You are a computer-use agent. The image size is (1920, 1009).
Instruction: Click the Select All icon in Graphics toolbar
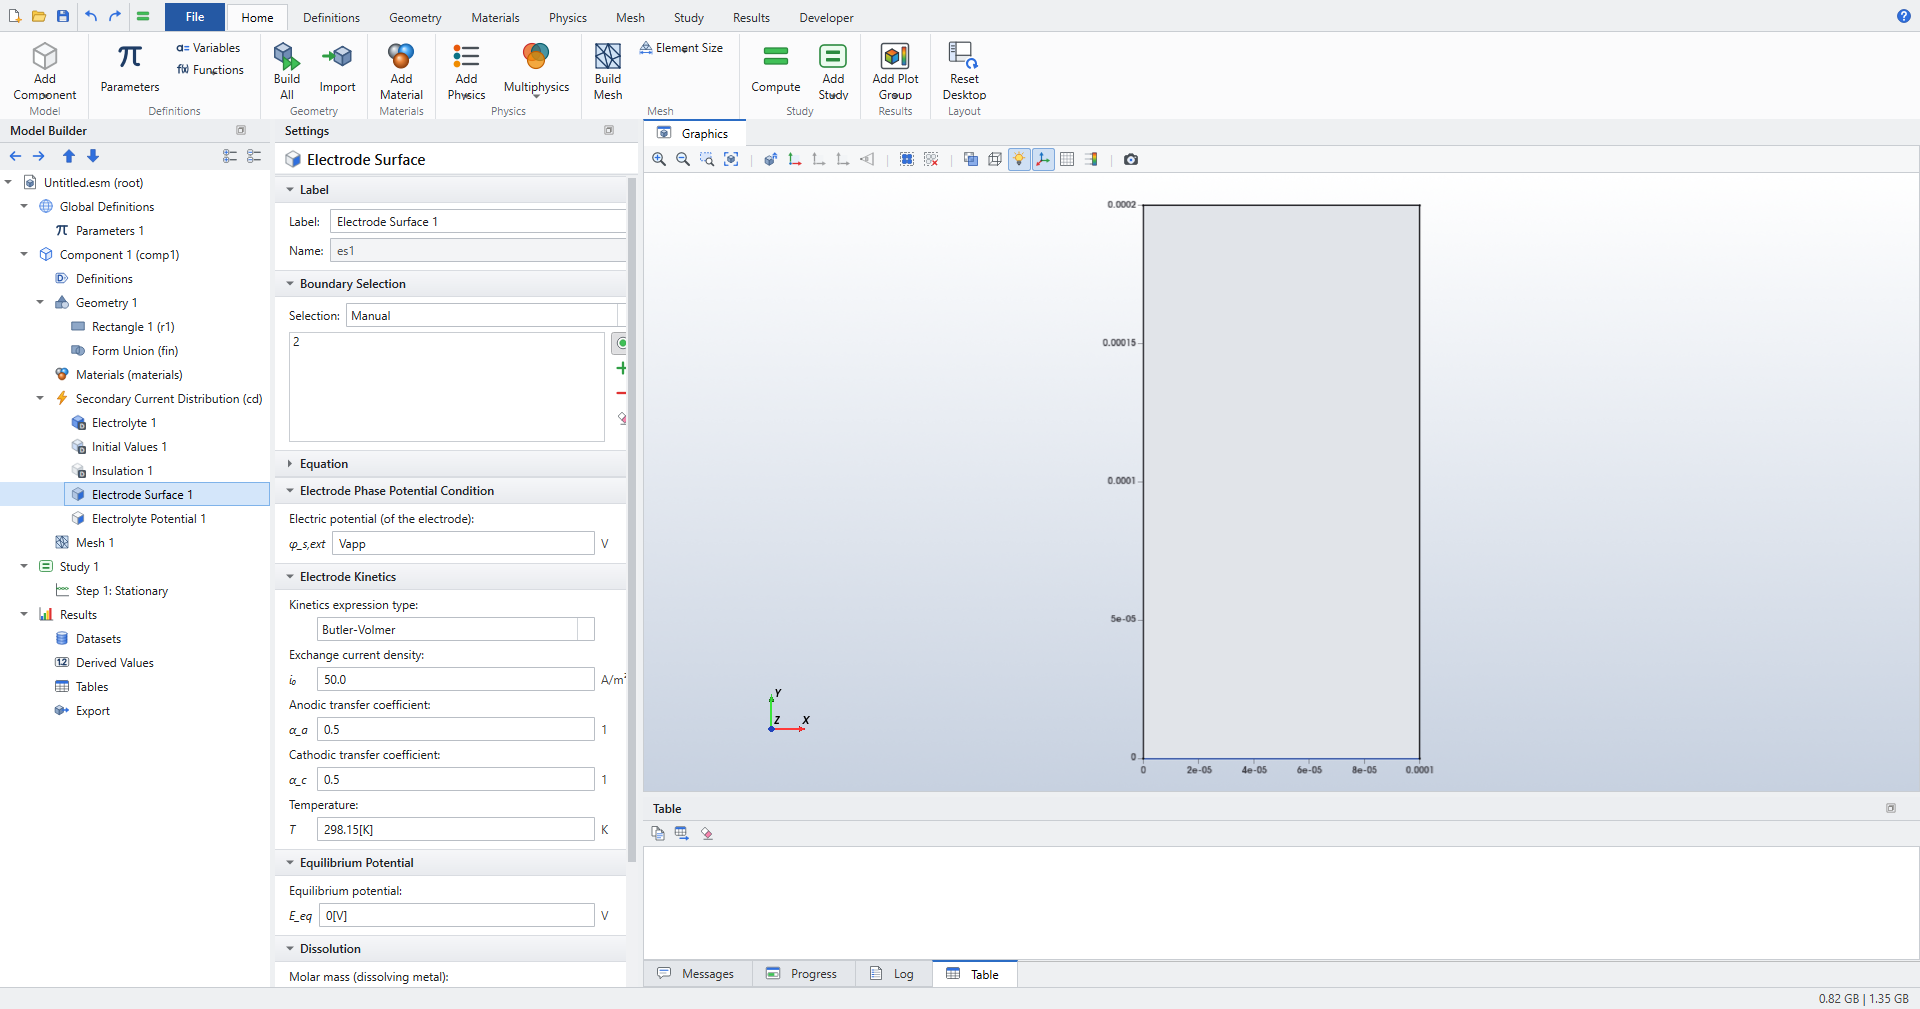tap(907, 159)
